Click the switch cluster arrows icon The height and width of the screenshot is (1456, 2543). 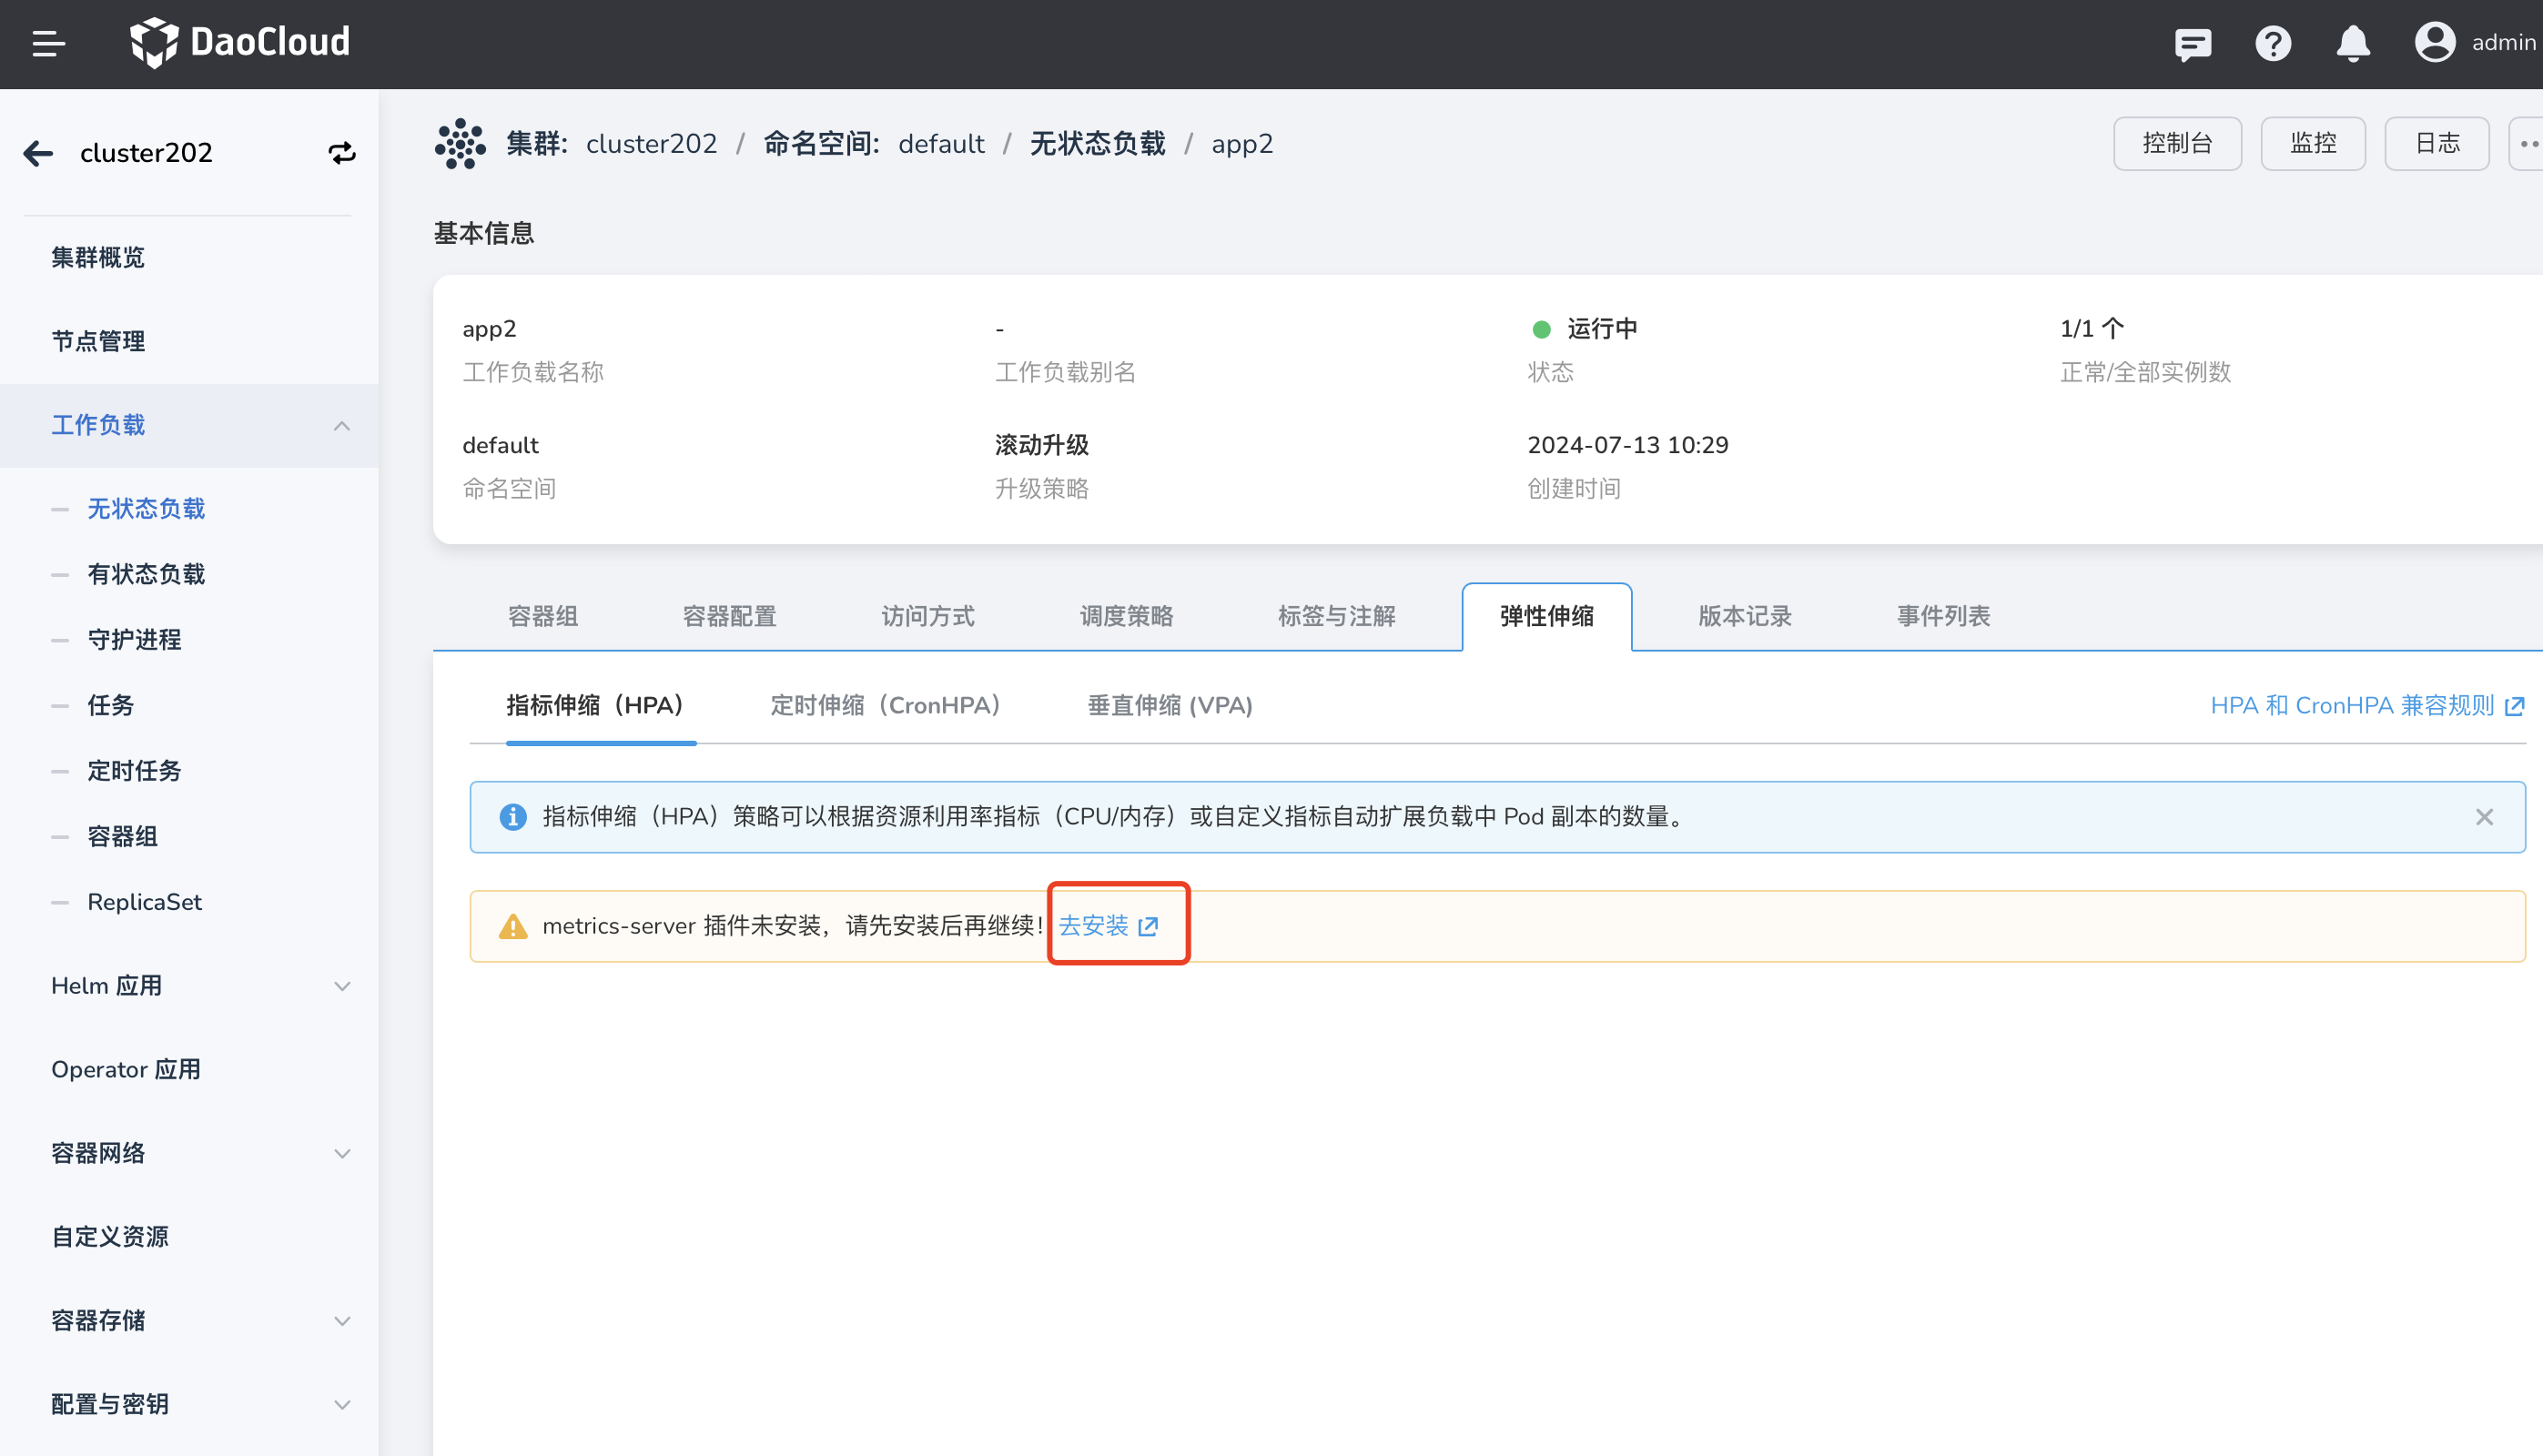[342, 153]
